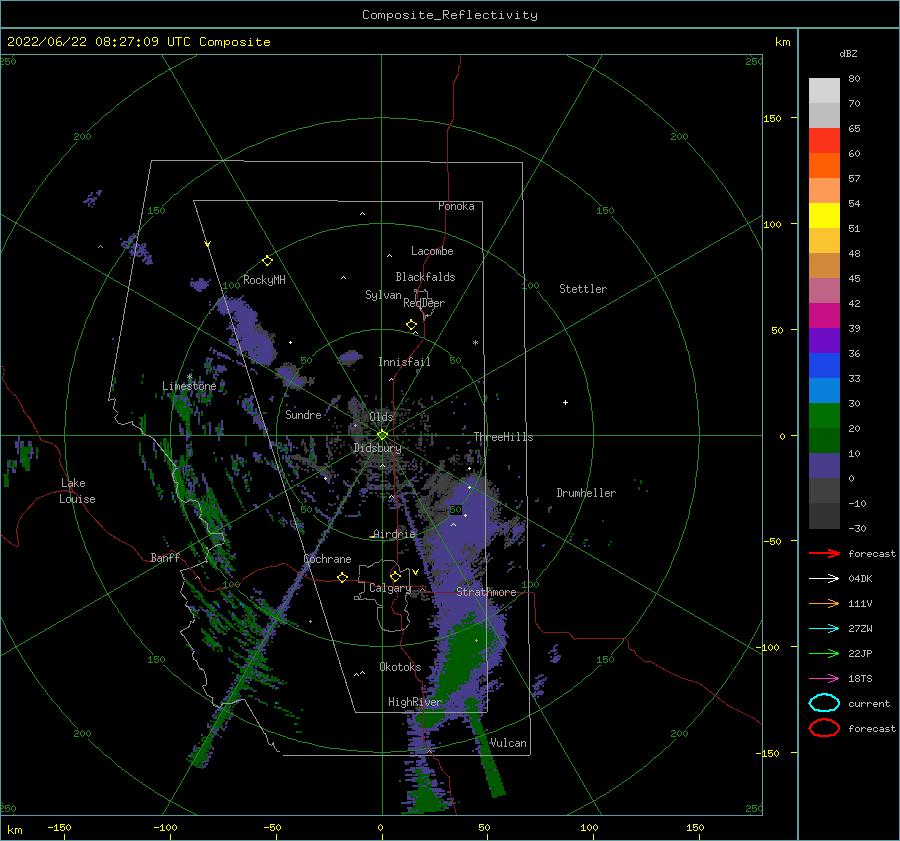The height and width of the screenshot is (841, 900).
Task: Click the Drumheller label
Action: [586, 493]
